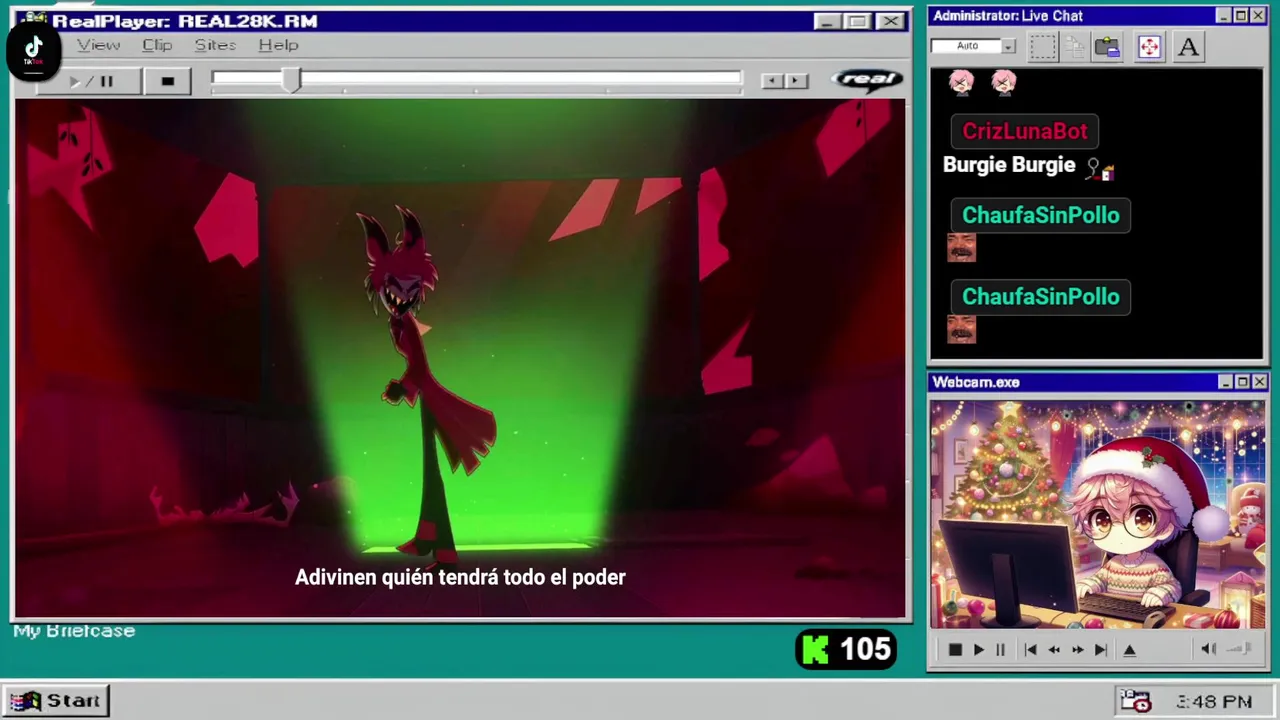Click the video playback area in RealPlayer

(x=460, y=358)
